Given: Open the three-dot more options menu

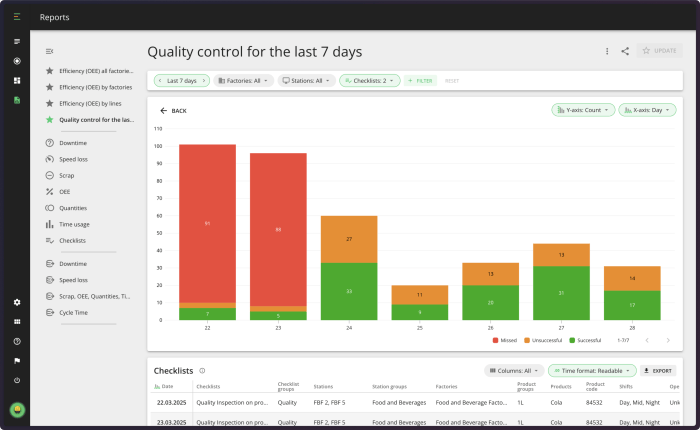Looking at the screenshot, I should point(607,51).
